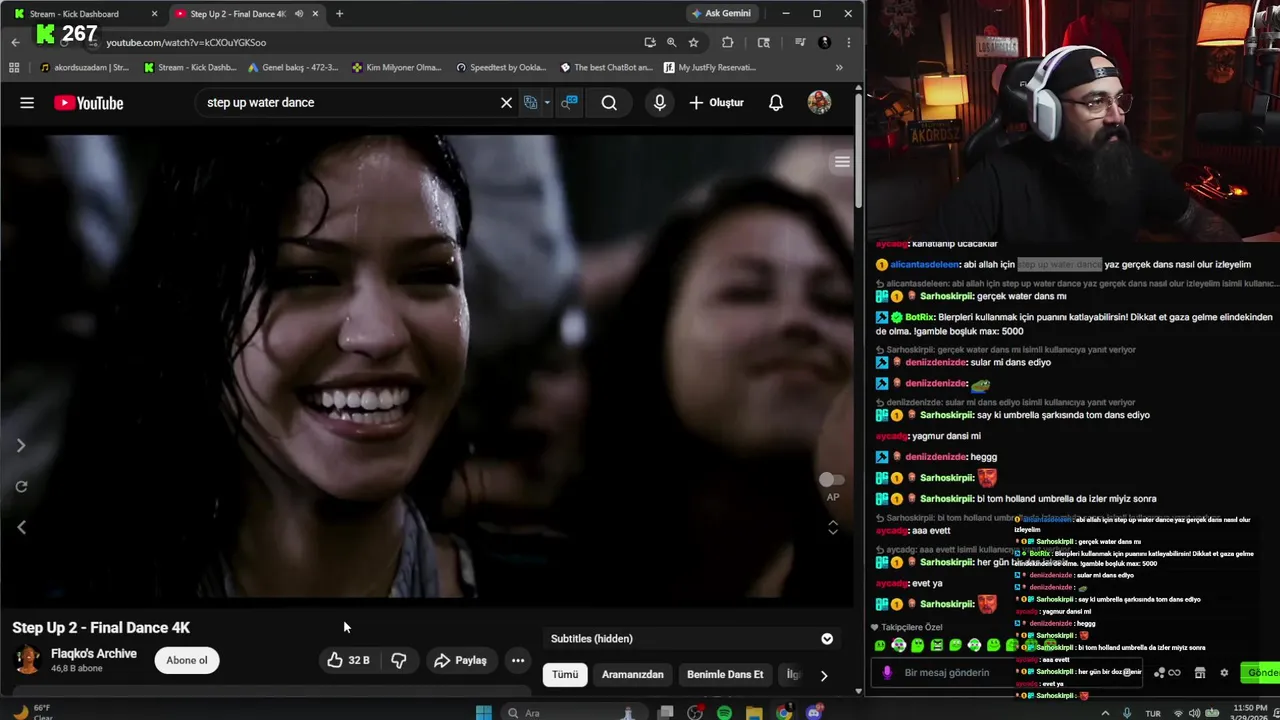The image size is (1280, 720).
Task: Mute audio on Step Up 2 tab
Action: click(298, 14)
